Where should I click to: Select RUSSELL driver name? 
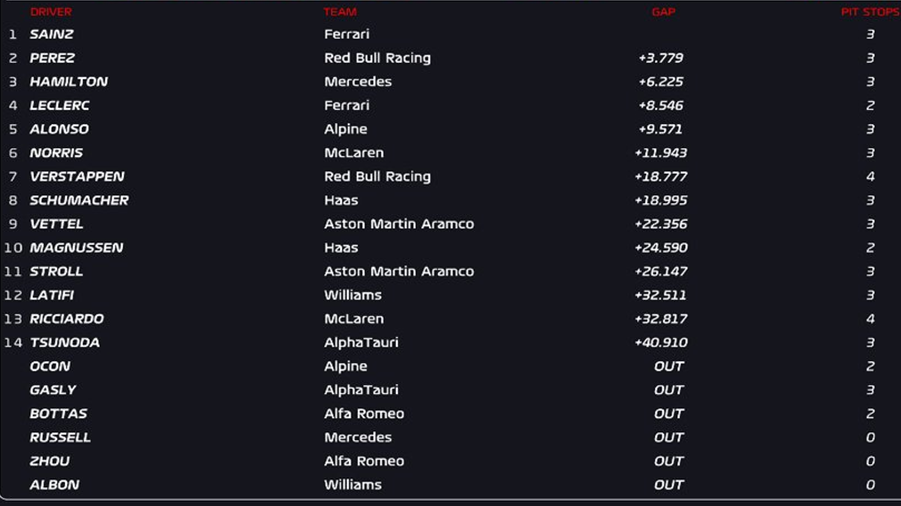[x=60, y=438]
